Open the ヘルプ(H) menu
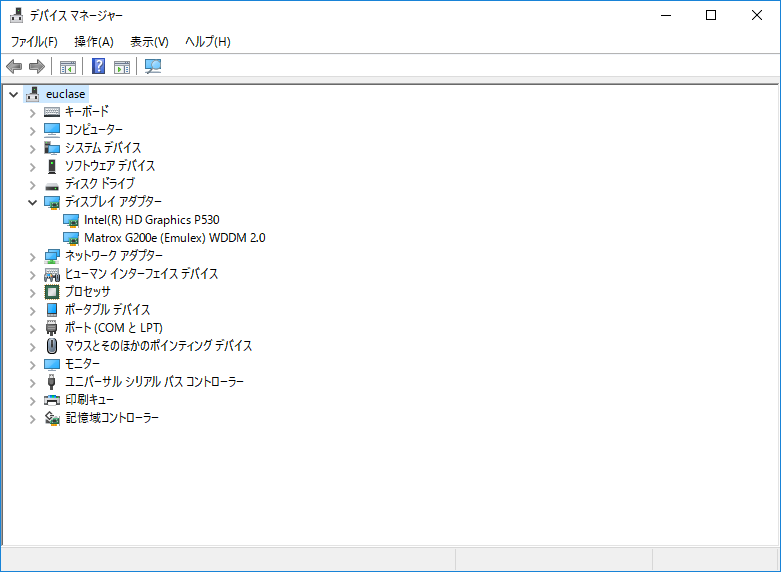Image resolution: width=781 pixels, height=572 pixels. pyautogui.click(x=207, y=41)
